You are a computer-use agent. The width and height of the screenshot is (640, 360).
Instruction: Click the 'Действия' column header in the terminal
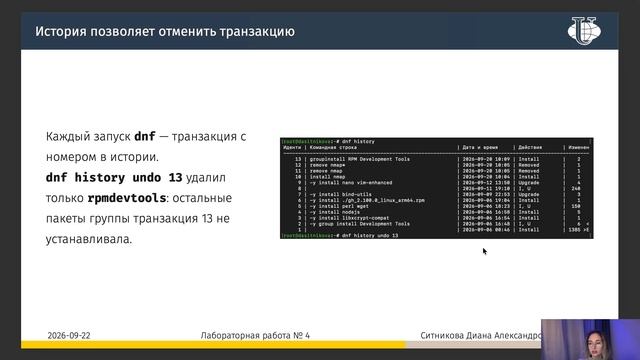point(530,147)
